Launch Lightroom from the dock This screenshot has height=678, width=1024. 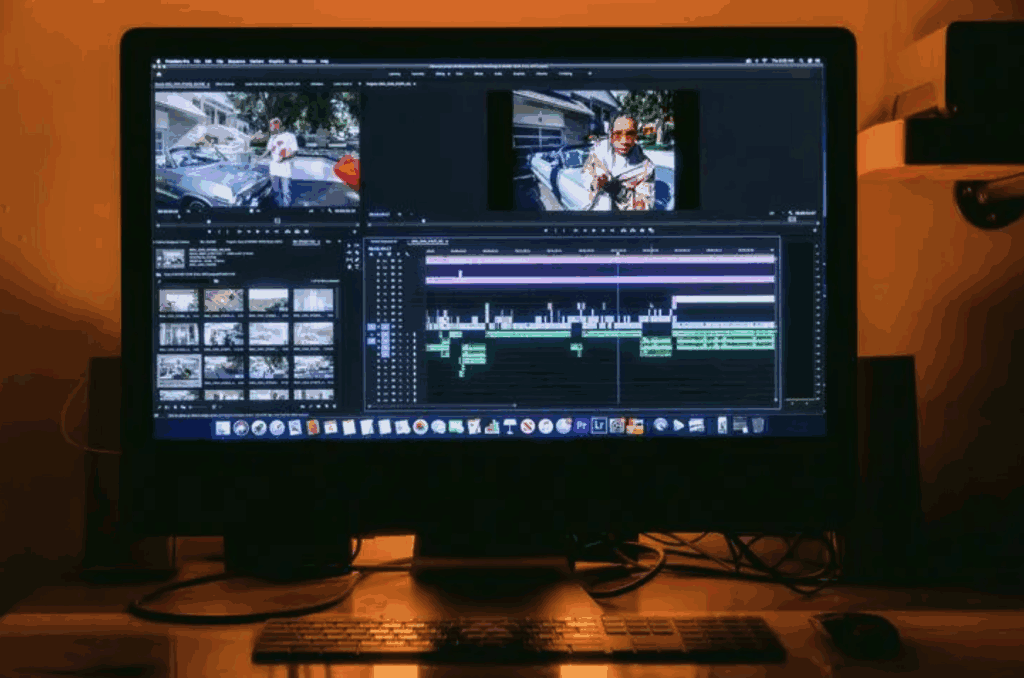point(599,426)
